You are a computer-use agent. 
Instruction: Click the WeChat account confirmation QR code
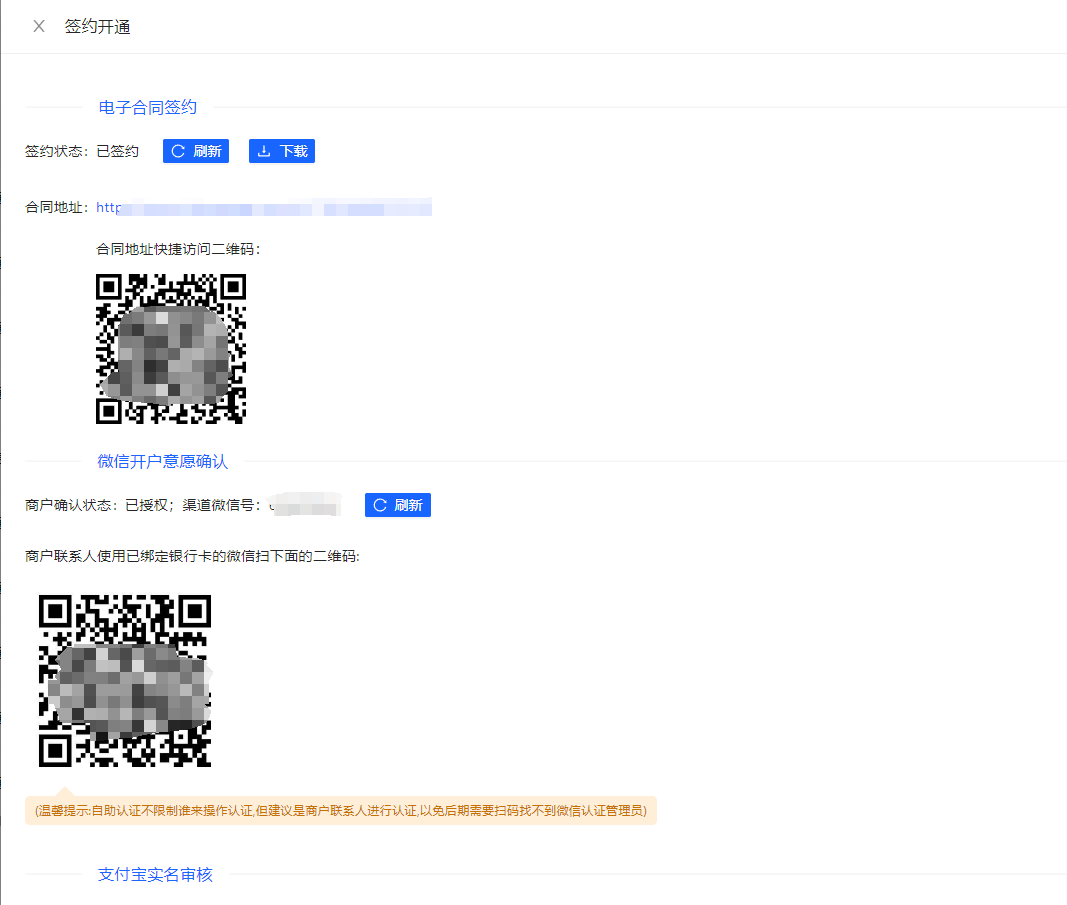pos(125,681)
